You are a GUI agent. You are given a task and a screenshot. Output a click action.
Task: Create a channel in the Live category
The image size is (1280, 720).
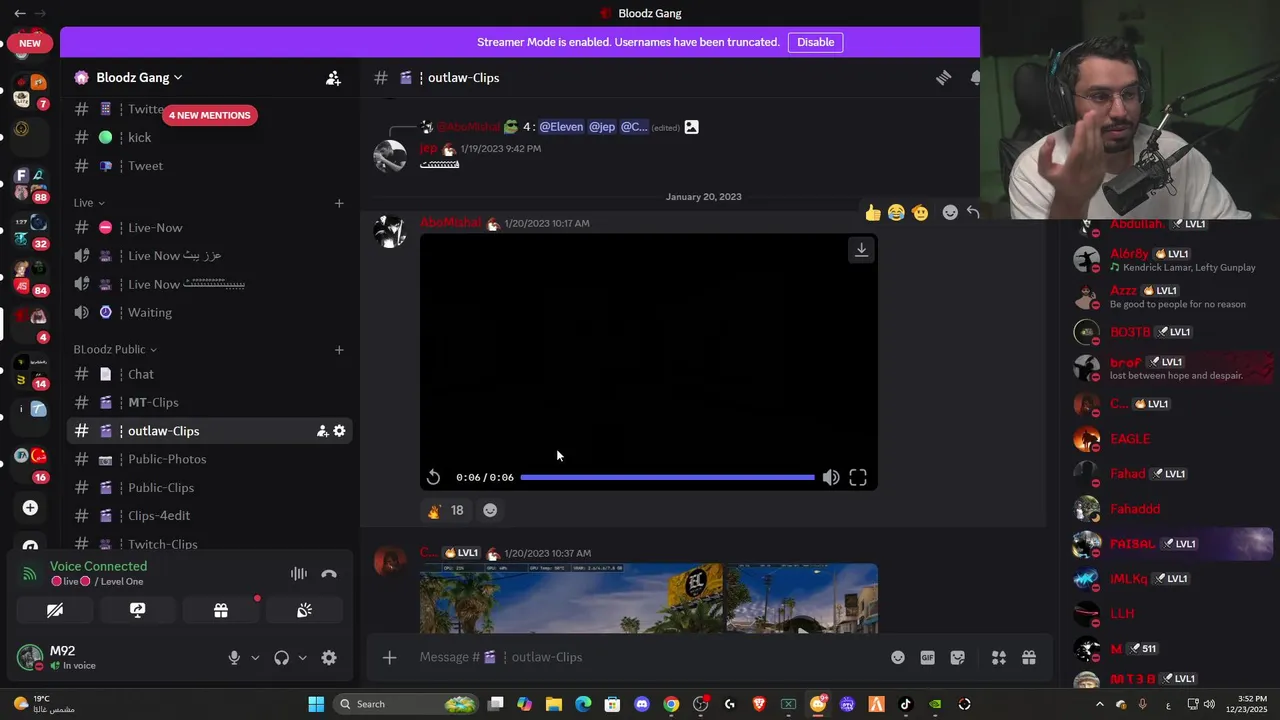[x=339, y=203]
